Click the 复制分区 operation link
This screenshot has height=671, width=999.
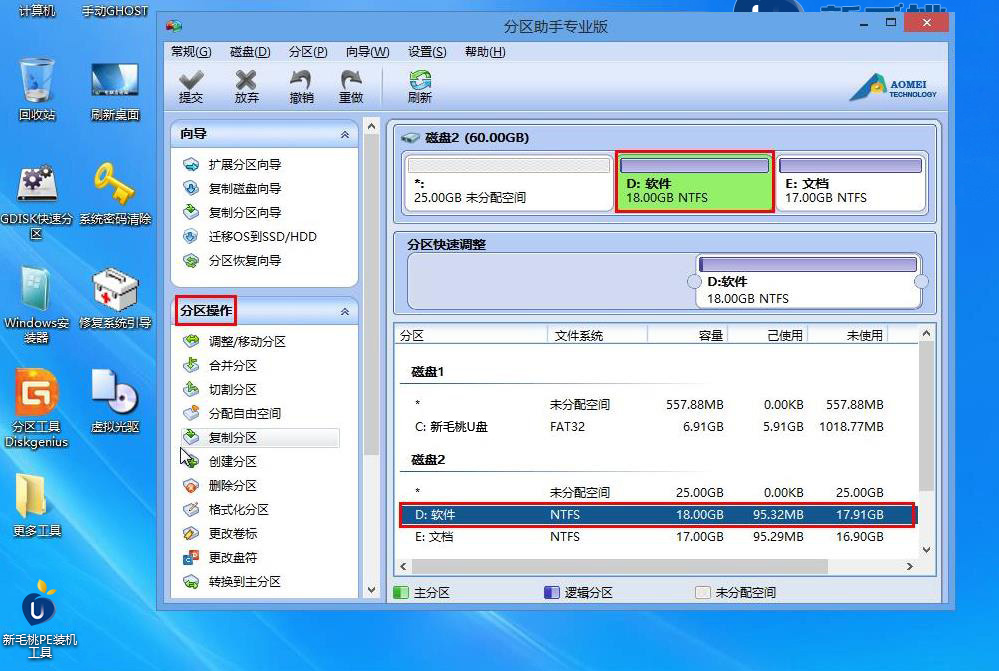click(233, 438)
